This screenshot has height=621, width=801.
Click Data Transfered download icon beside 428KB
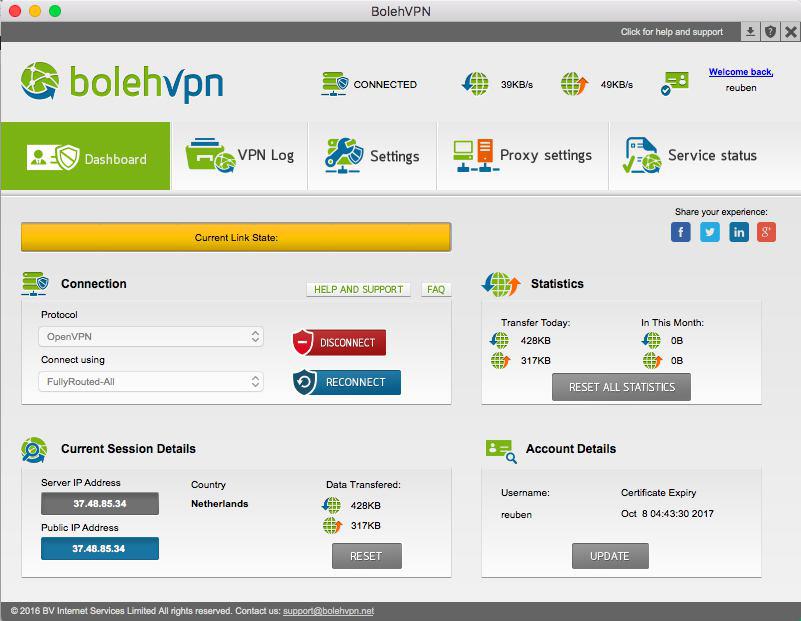point(332,505)
